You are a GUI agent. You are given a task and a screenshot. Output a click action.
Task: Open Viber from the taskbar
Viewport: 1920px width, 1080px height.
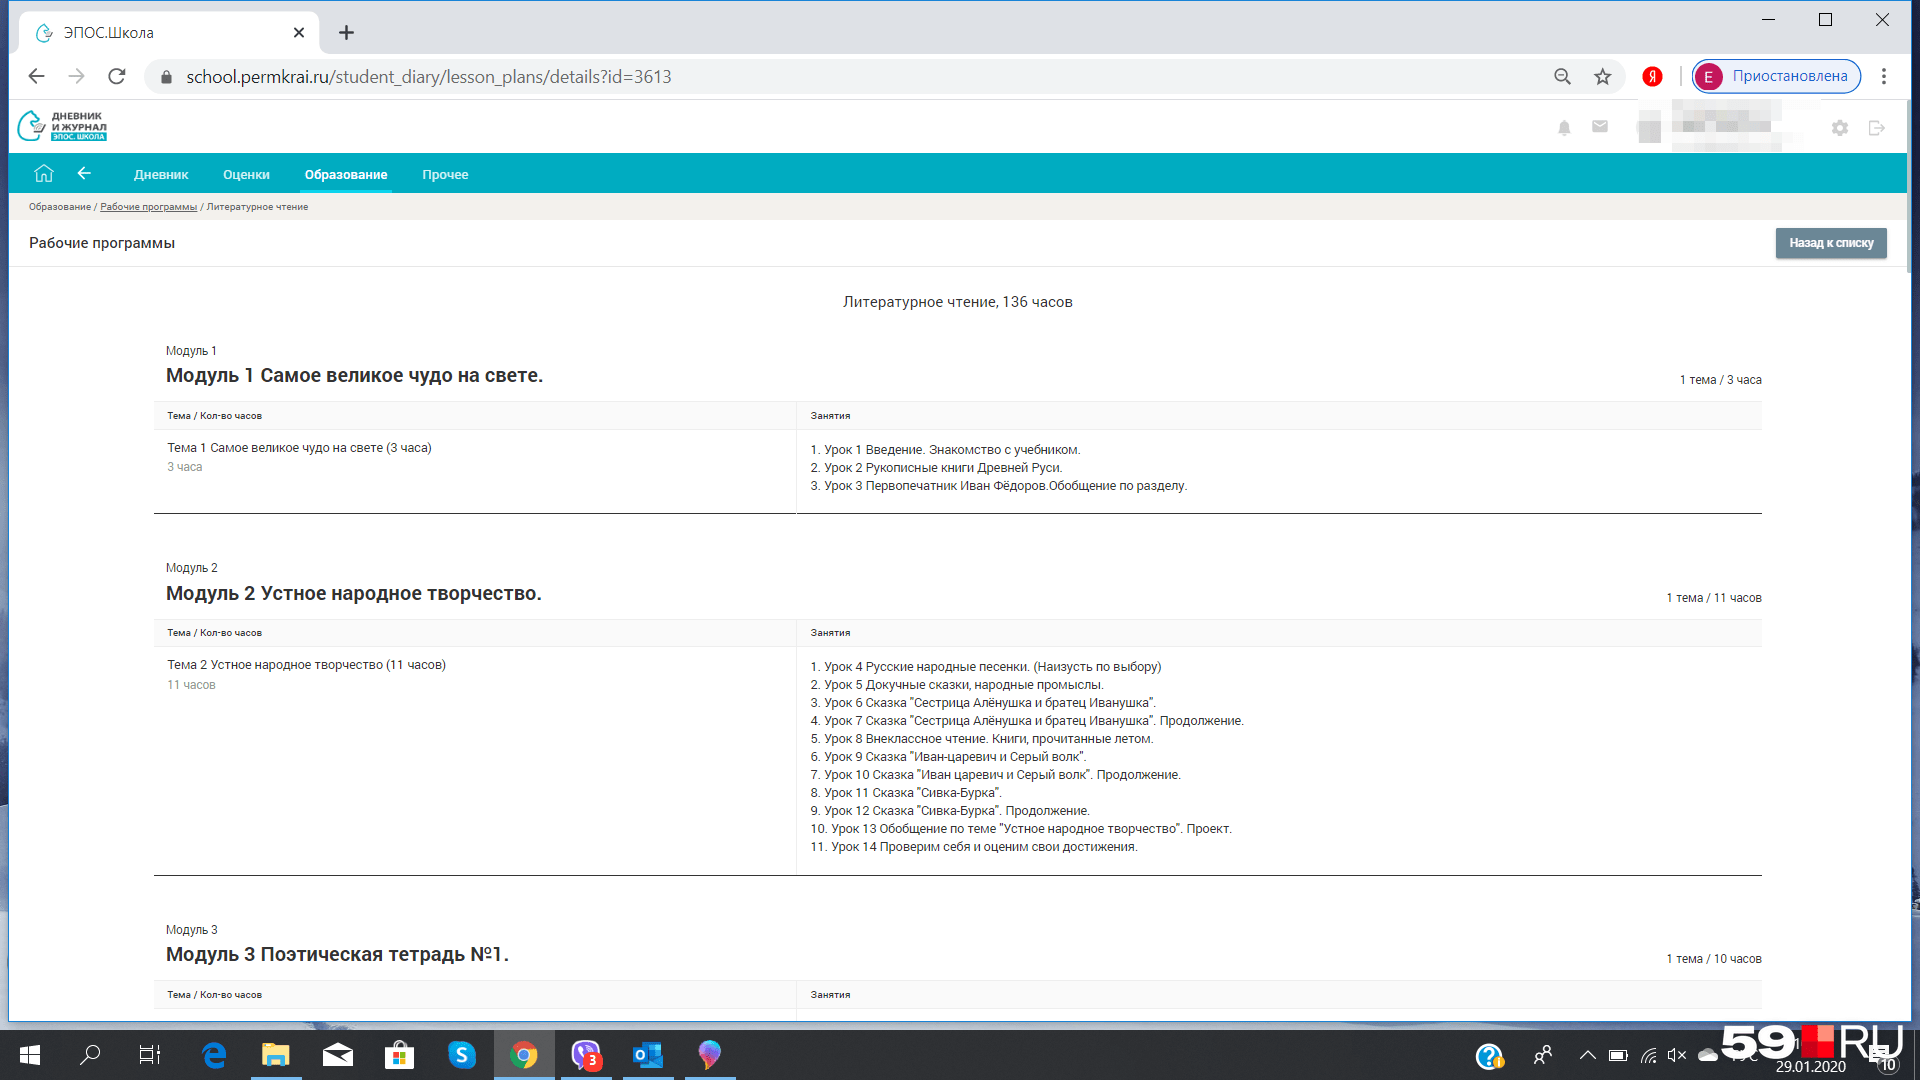click(586, 1055)
